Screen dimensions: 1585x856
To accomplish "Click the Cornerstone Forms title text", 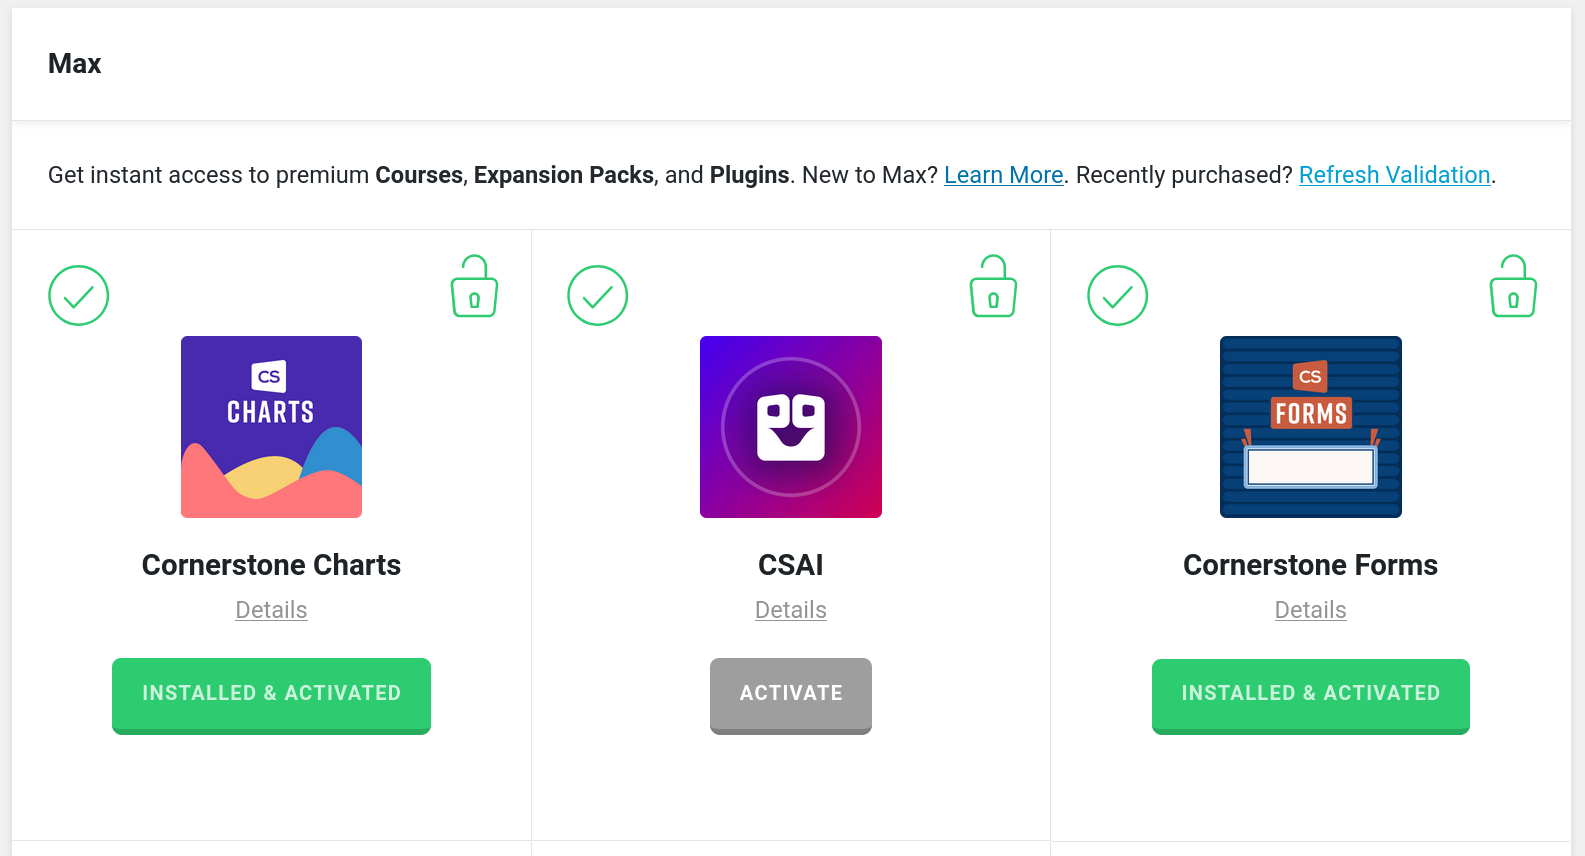I will (x=1310, y=565).
